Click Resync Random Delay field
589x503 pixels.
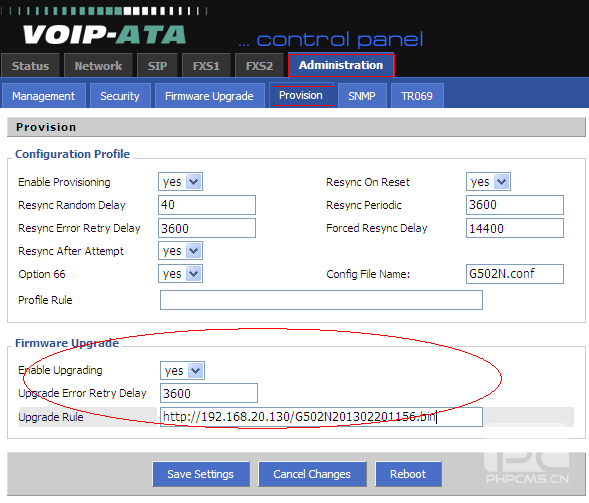tap(207, 205)
